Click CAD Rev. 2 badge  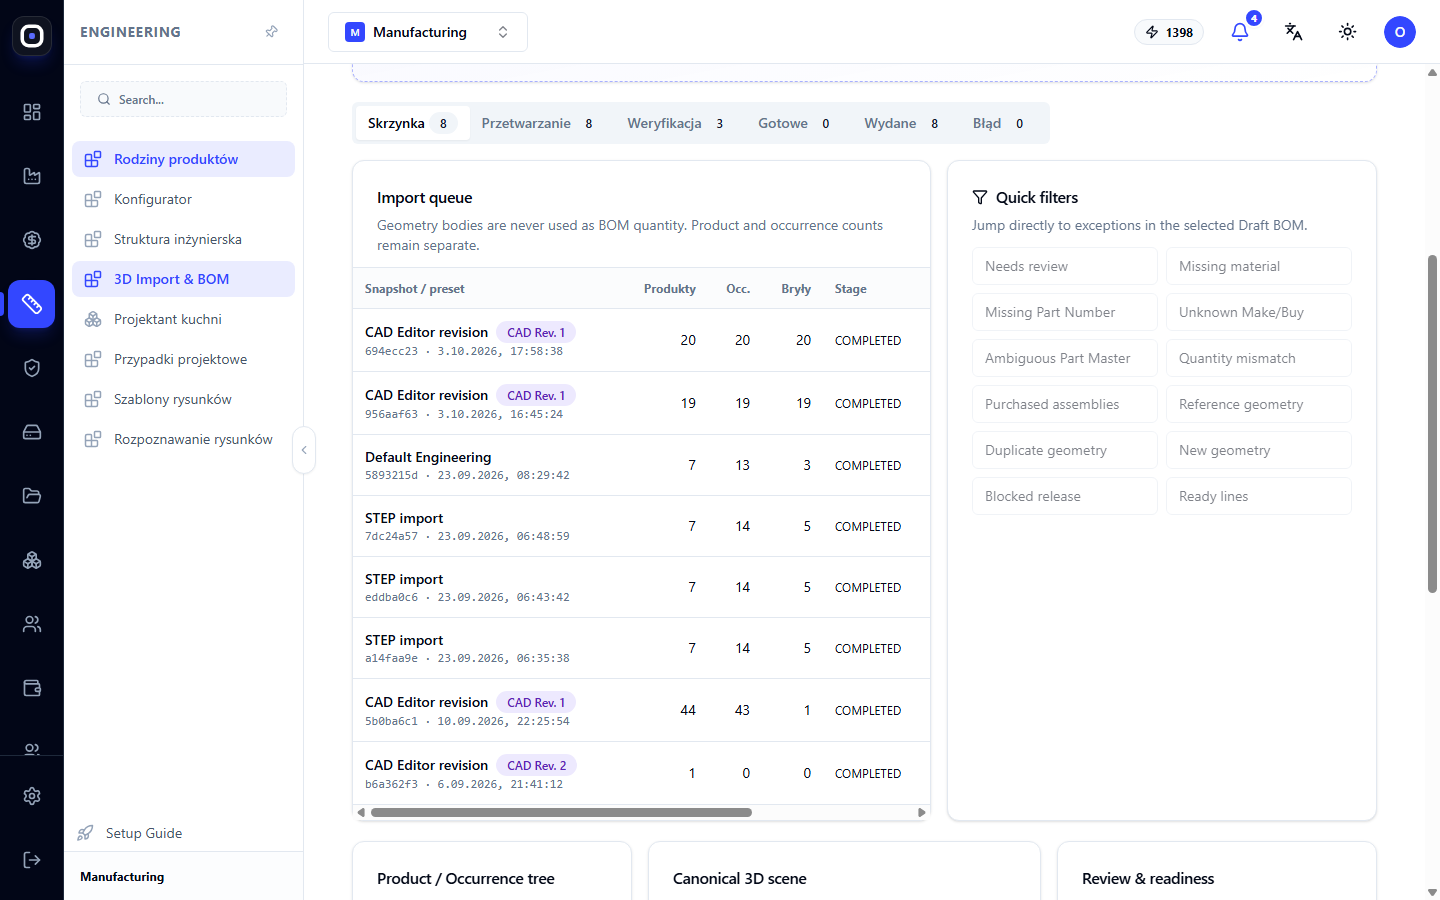pos(536,765)
